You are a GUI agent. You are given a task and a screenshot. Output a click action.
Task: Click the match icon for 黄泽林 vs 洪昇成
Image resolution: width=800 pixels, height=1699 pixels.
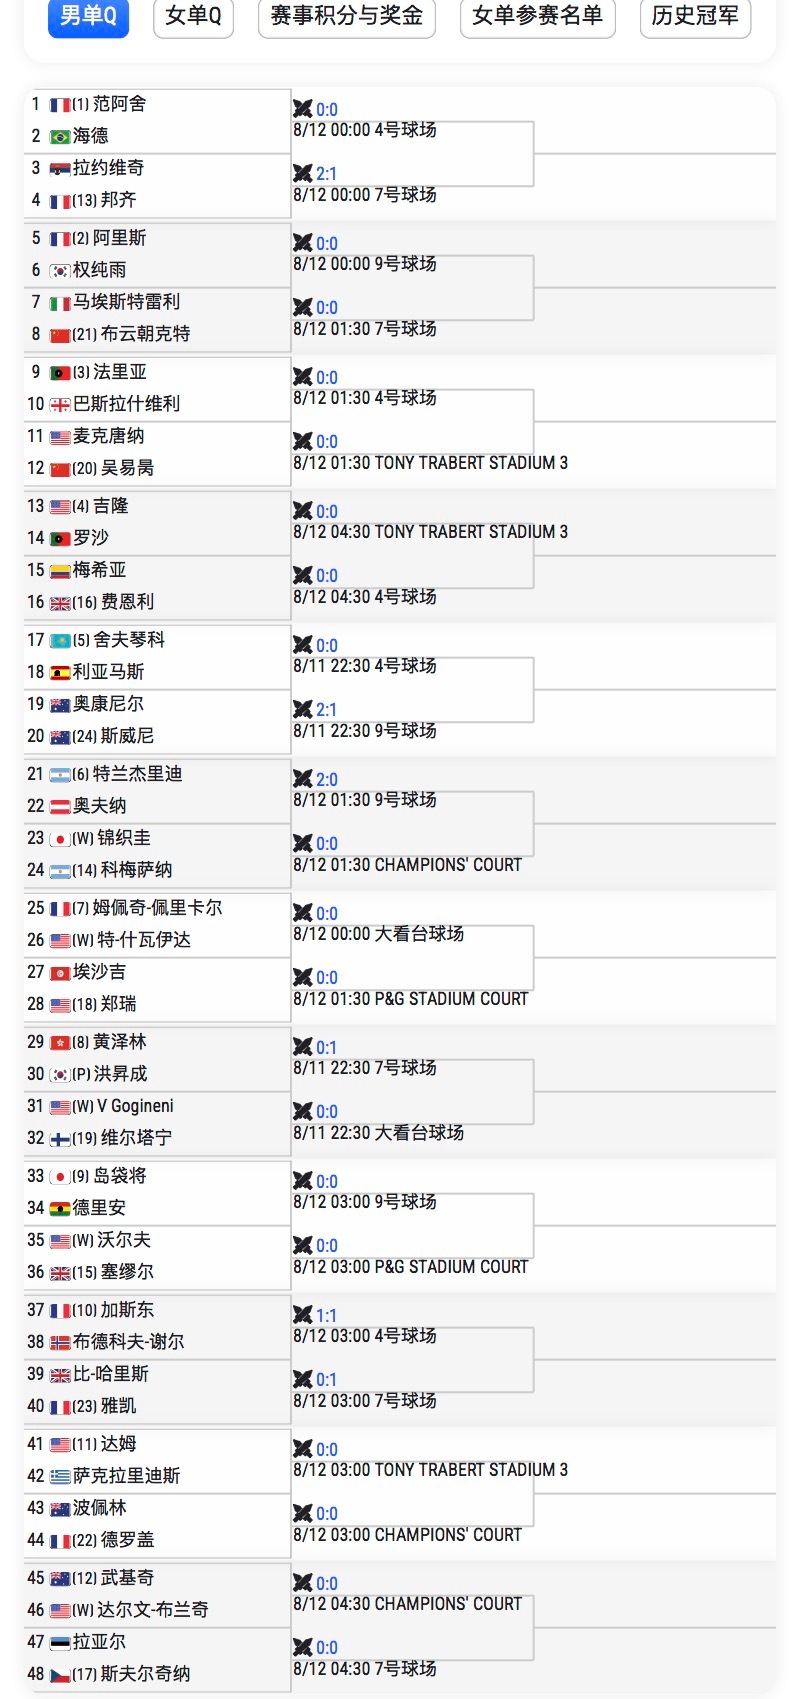[303, 1047]
